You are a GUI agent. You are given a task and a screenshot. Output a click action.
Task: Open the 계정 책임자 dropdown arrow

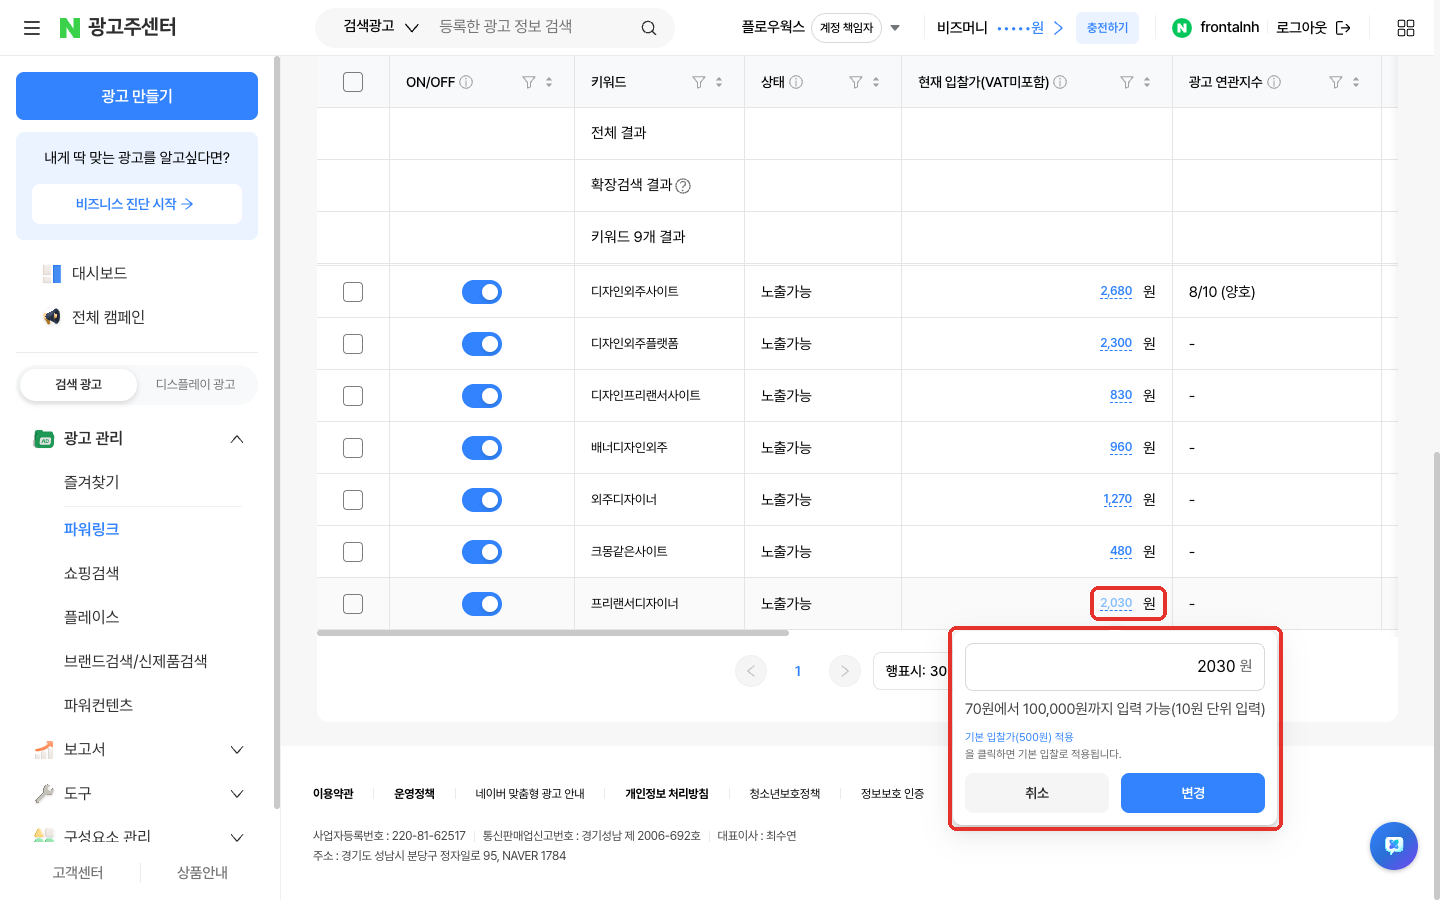coord(895,28)
